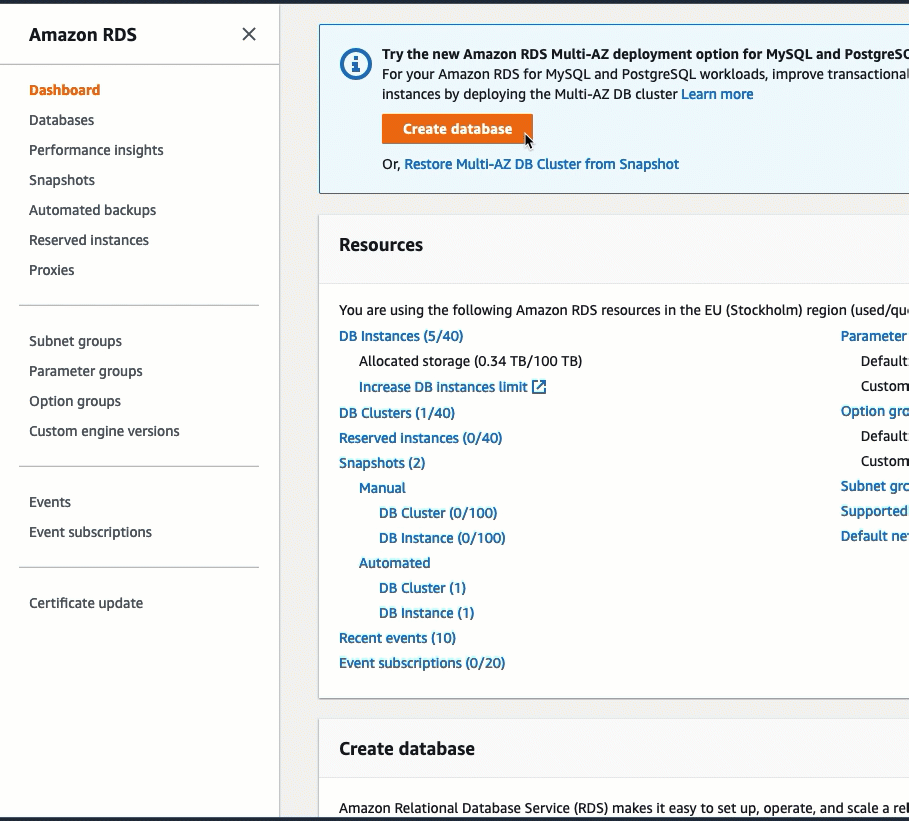Viewport: 909px width, 821px height.
Task: Navigate to Proxies
Action: click(51, 270)
